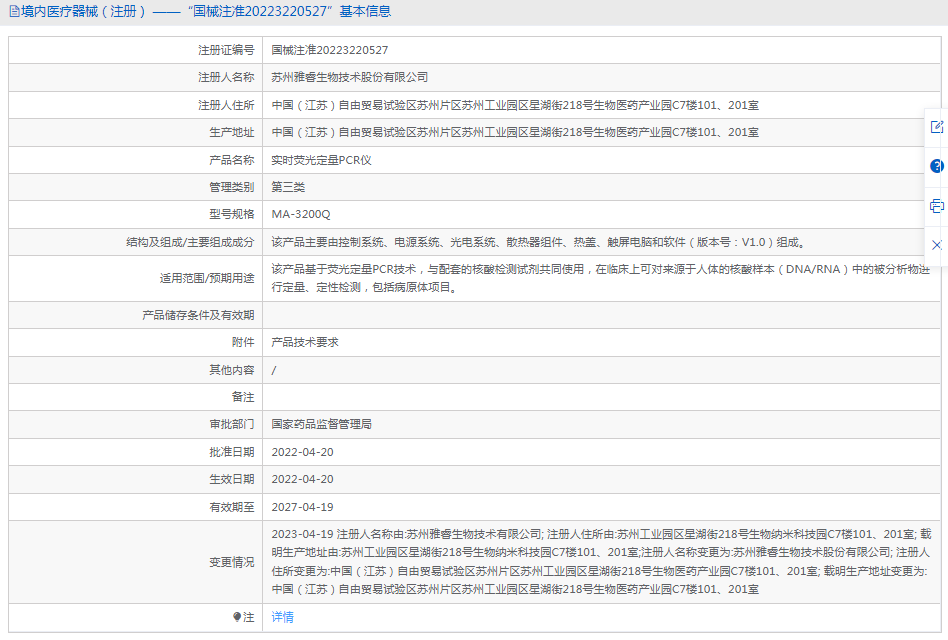Click the 注册人住所 row label

pyautogui.click(x=226, y=105)
